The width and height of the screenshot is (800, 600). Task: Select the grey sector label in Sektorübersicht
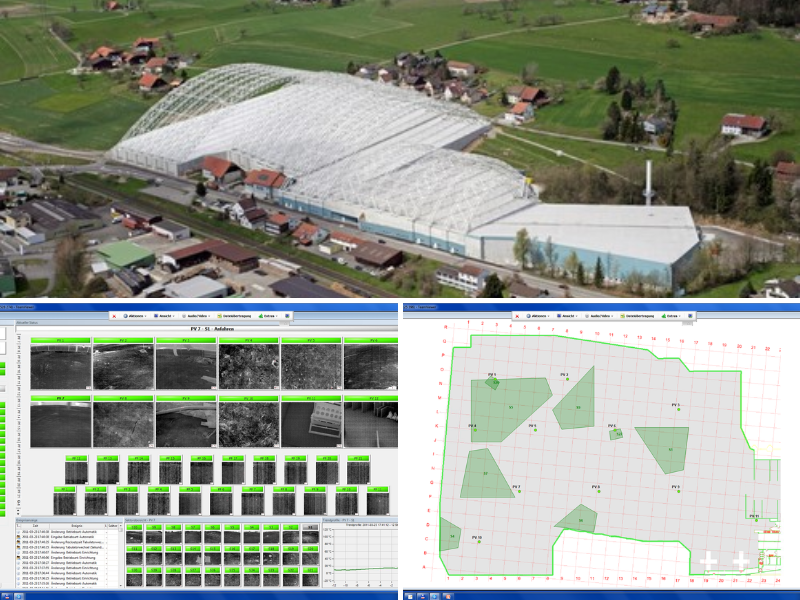(310, 527)
